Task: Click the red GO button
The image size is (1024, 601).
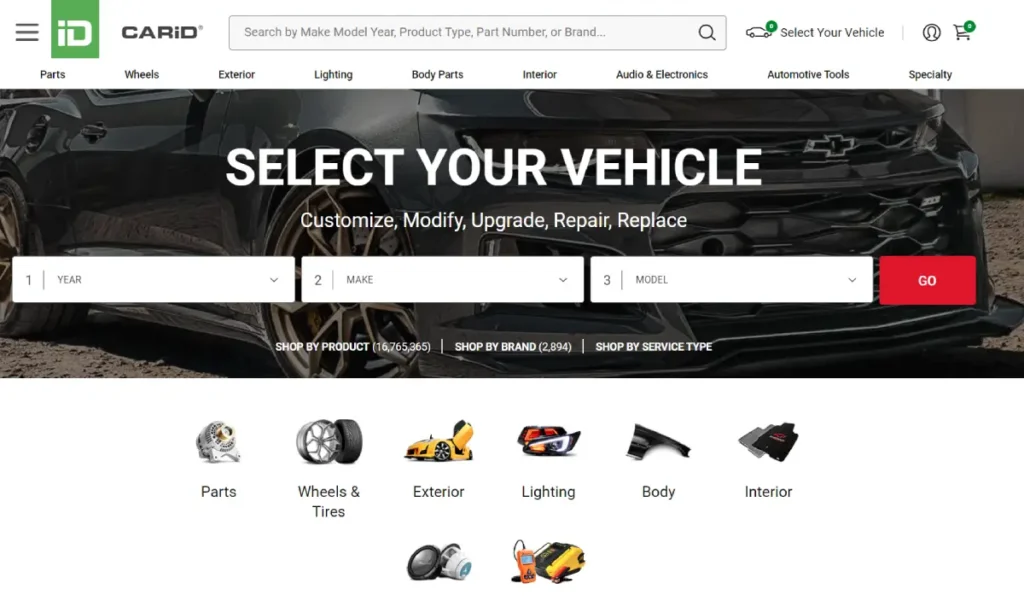Action: pyautogui.click(x=927, y=280)
